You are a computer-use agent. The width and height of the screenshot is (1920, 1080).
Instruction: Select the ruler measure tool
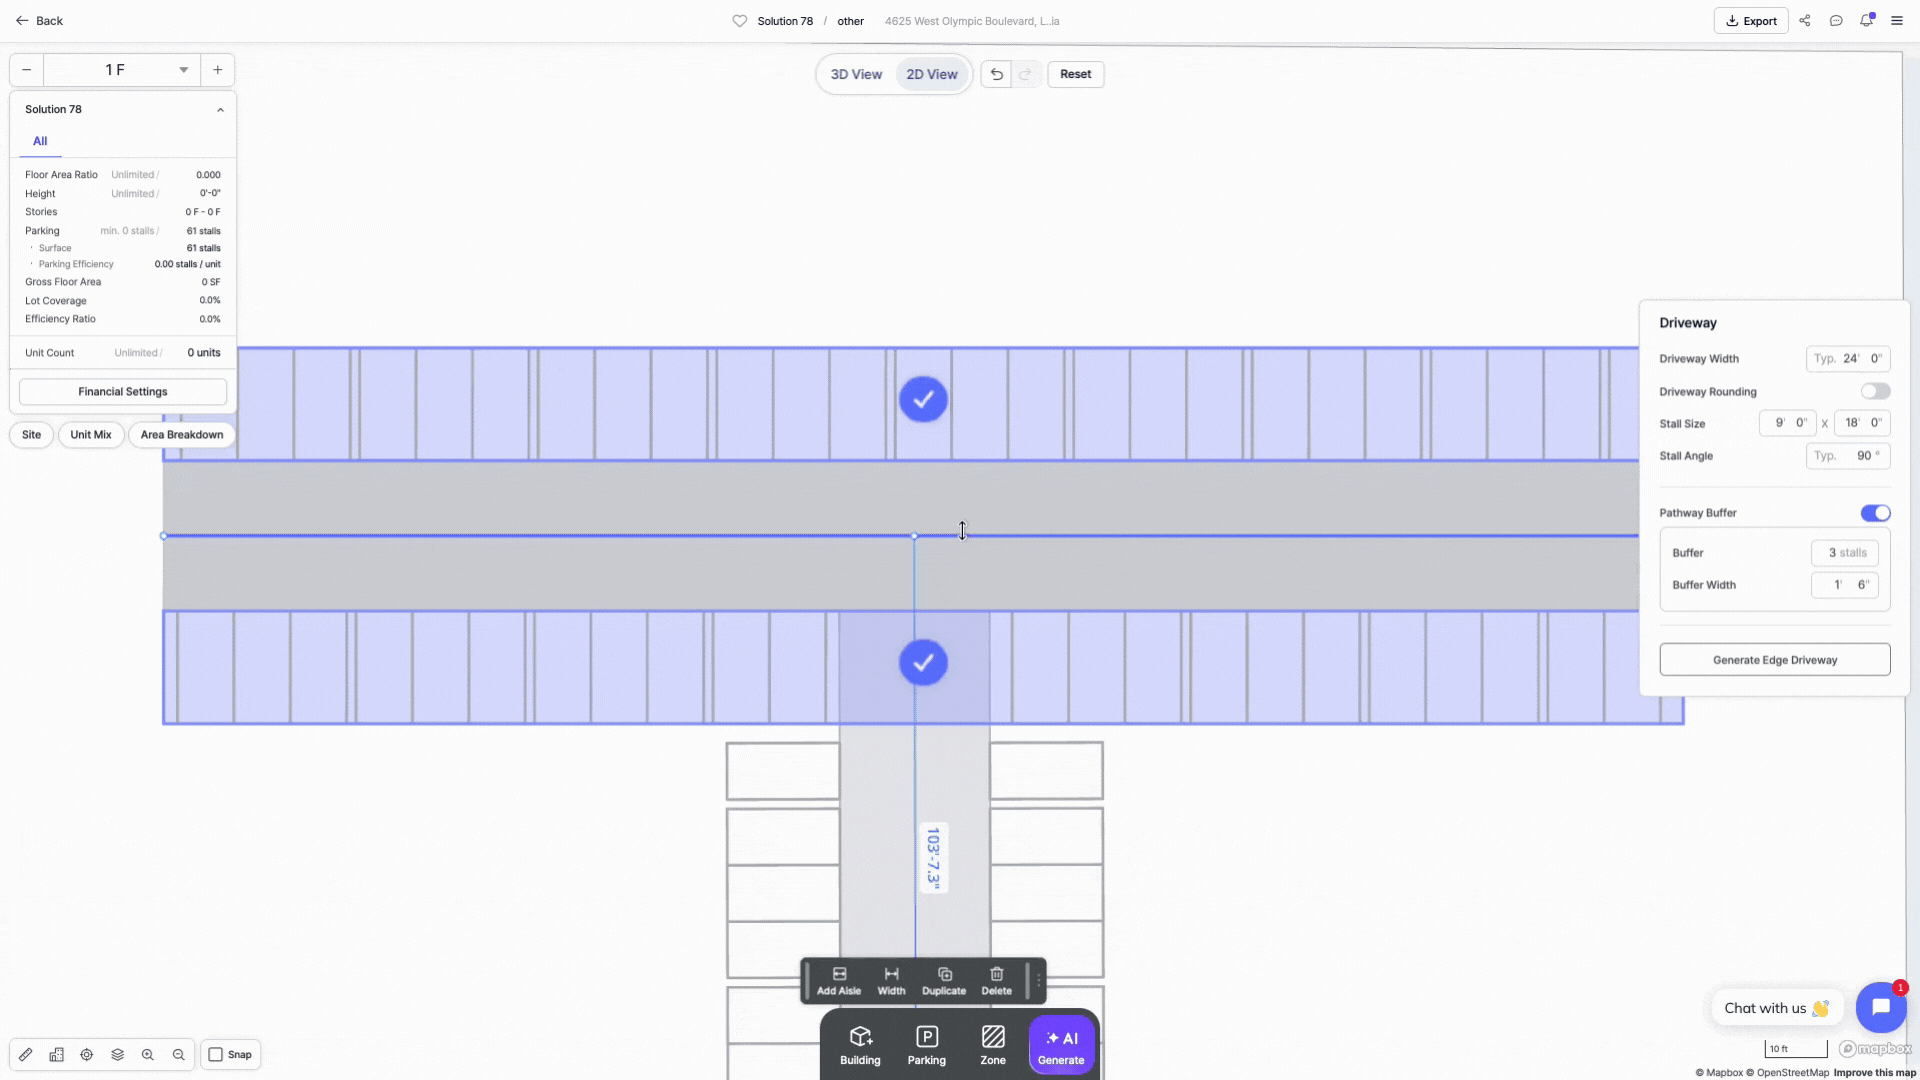26,1054
